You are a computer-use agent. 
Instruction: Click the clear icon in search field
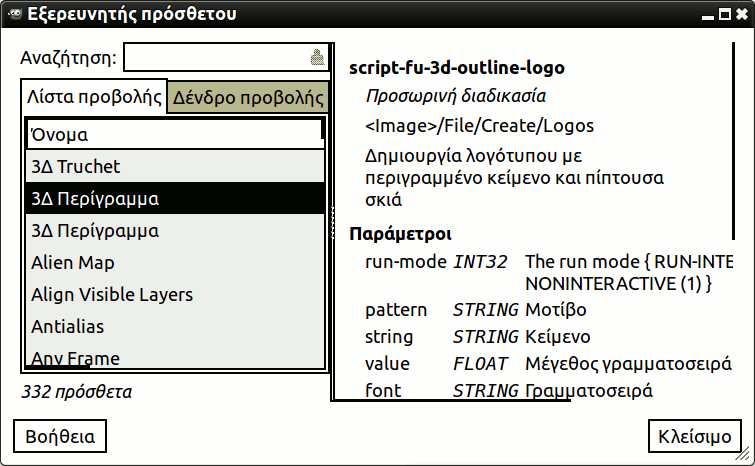pos(317,57)
